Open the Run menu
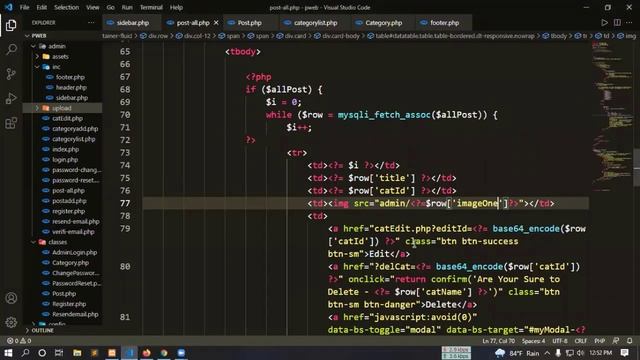640x360 pixels. click(x=127, y=7)
